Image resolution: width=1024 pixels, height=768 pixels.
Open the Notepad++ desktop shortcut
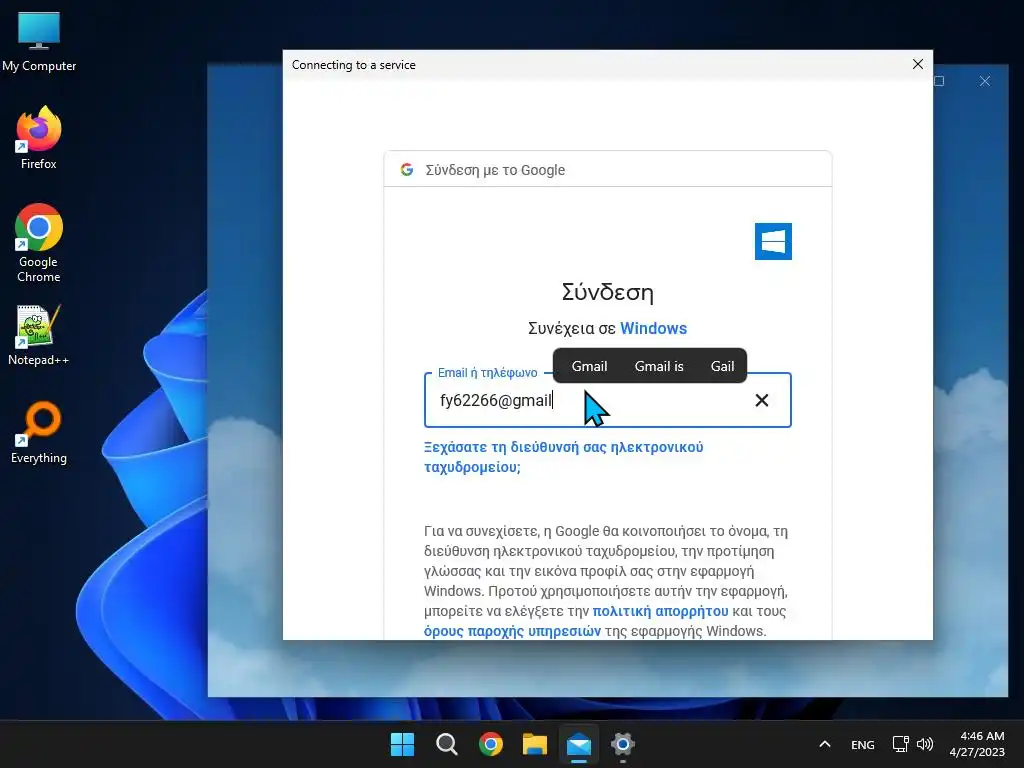(x=39, y=335)
